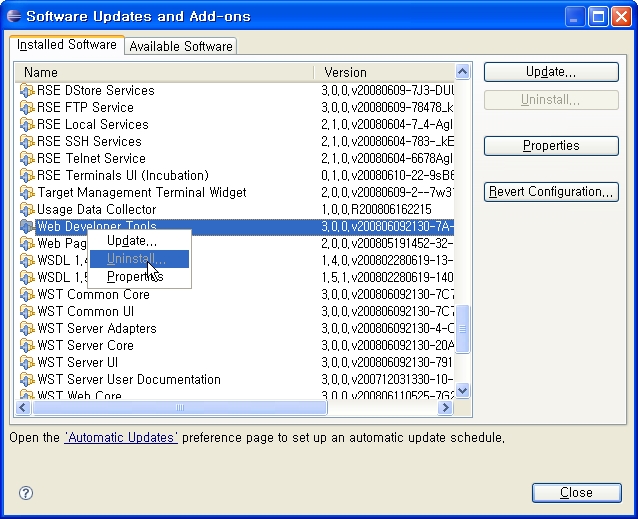Click the Web Page row feature icon
Screen dimensions: 638x519
[27, 244]
